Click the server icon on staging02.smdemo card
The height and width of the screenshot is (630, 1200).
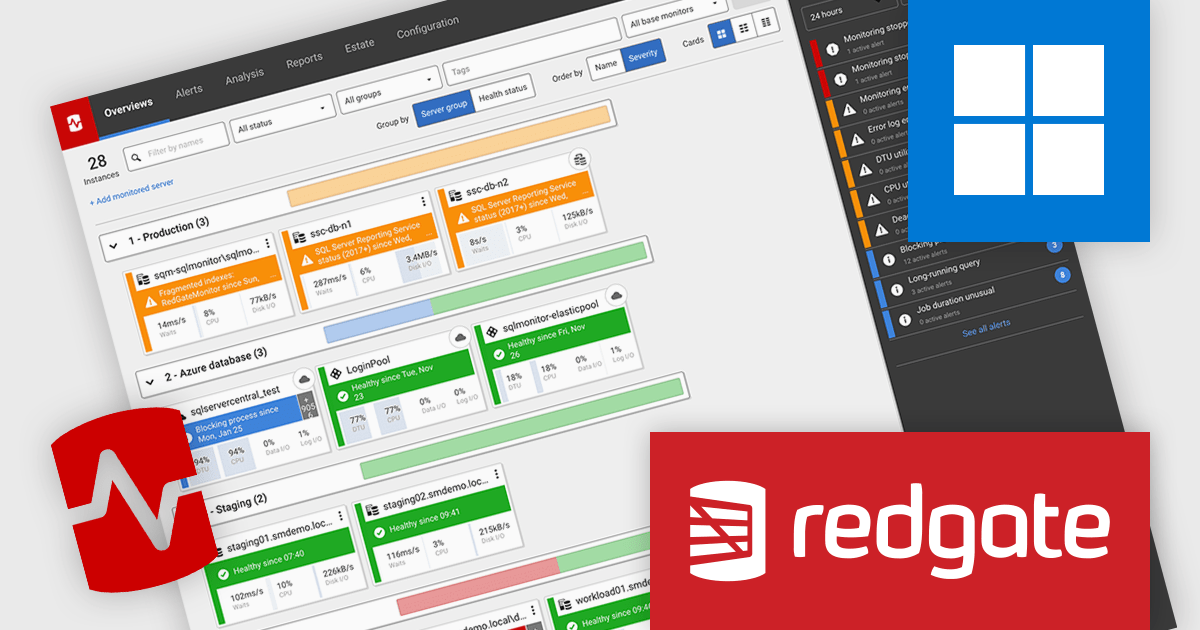click(372, 511)
